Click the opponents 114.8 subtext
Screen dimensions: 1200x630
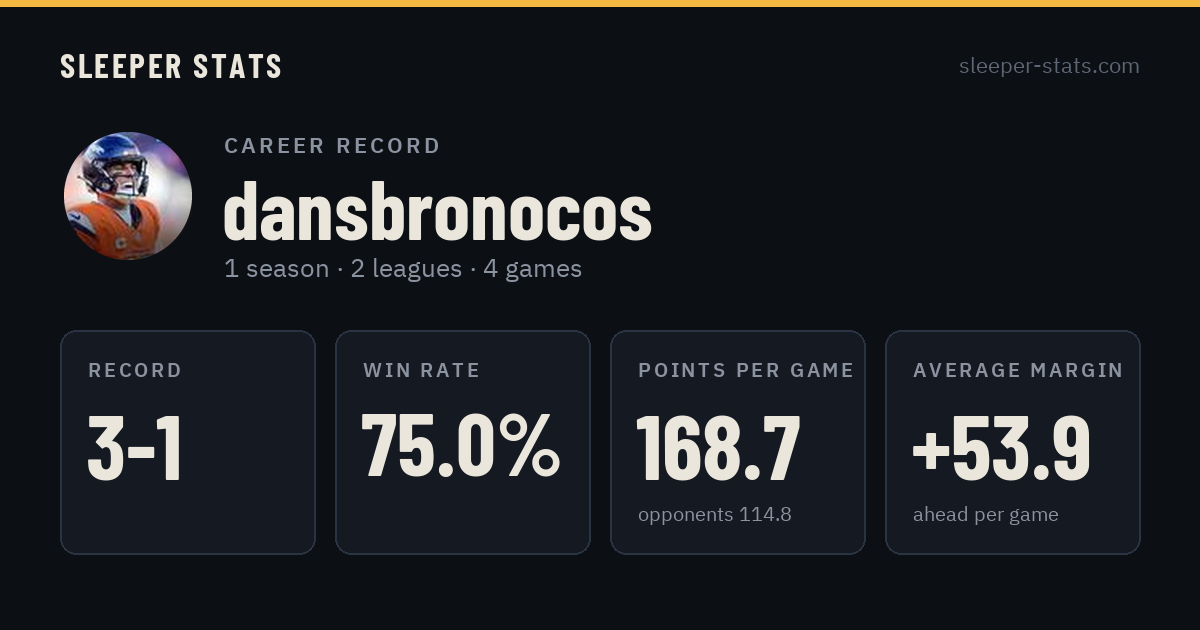pyautogui.click(x=715, y=515)
